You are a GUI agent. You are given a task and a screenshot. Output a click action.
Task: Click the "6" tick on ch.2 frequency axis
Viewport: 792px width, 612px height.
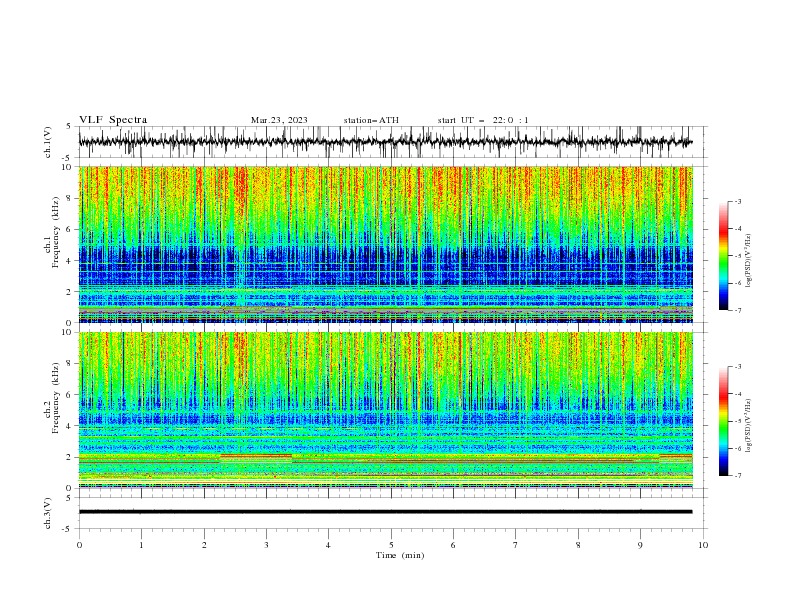70,394
